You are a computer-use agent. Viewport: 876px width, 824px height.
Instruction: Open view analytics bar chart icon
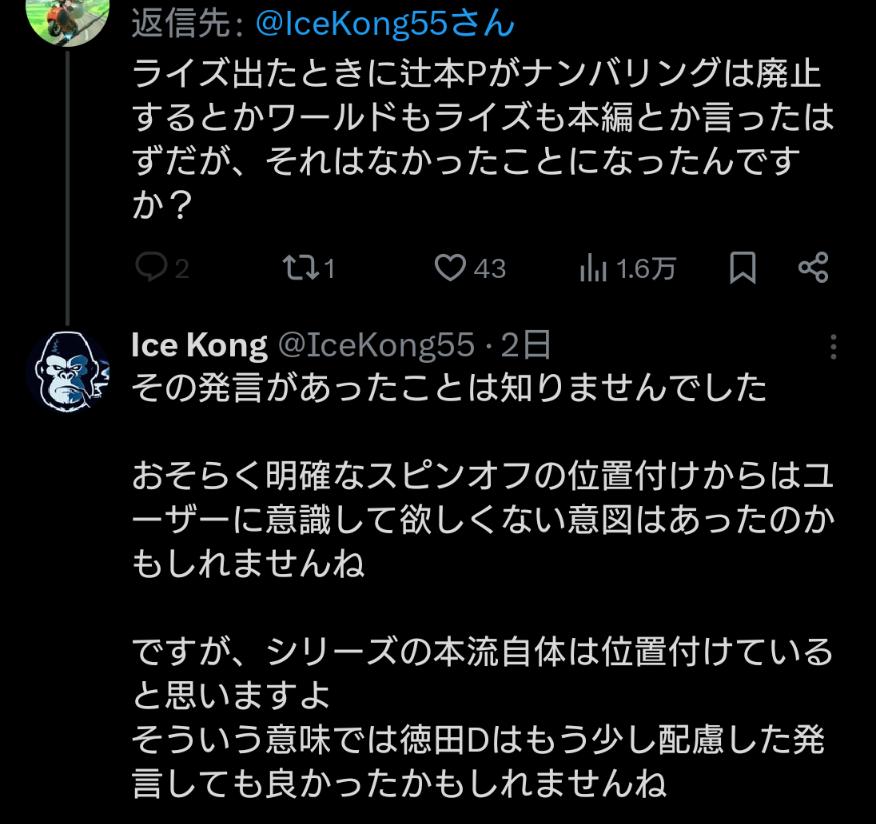pyautogui.click(x=594, y=268)
